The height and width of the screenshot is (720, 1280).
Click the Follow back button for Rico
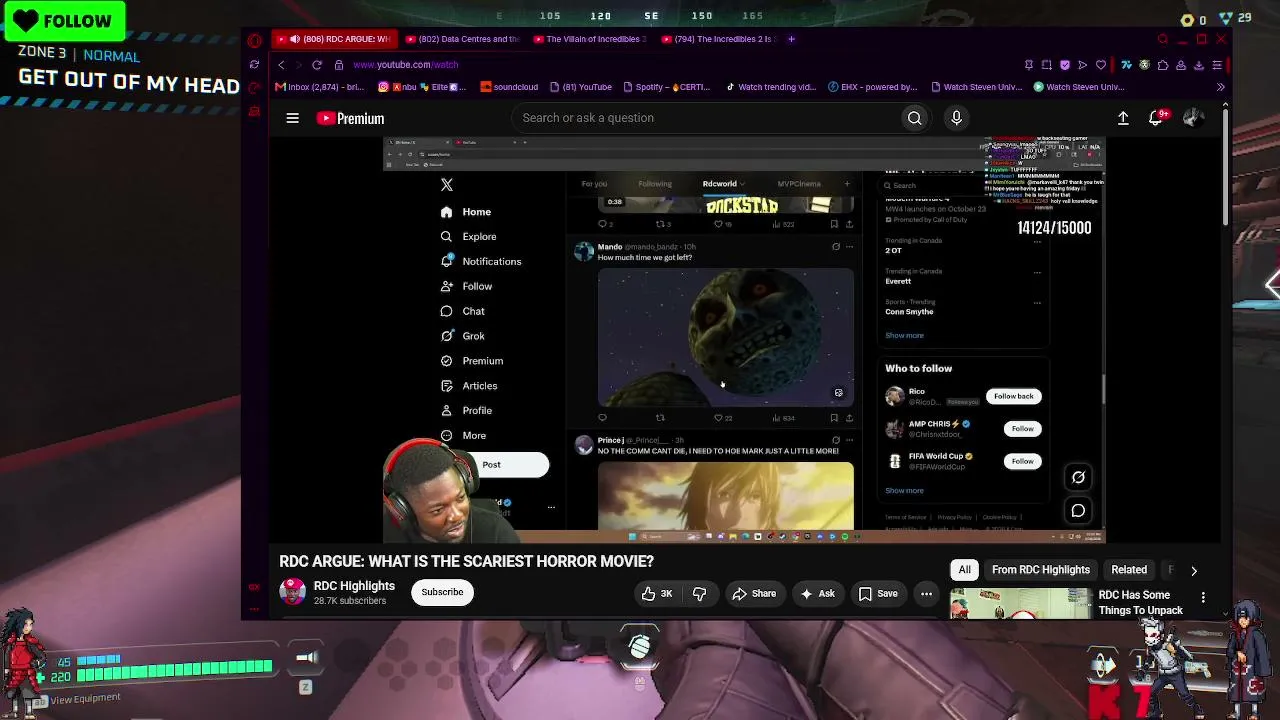[1013, 396]
